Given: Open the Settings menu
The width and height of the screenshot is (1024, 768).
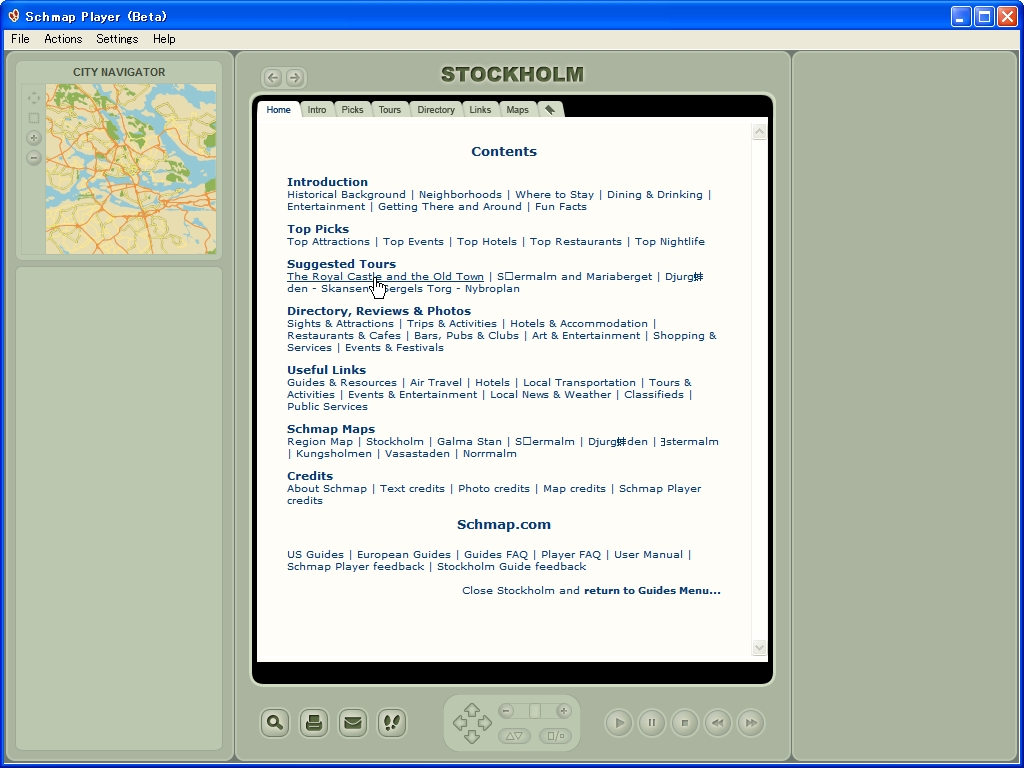Looking at the screenshot, I should click(x=117, y=39).
